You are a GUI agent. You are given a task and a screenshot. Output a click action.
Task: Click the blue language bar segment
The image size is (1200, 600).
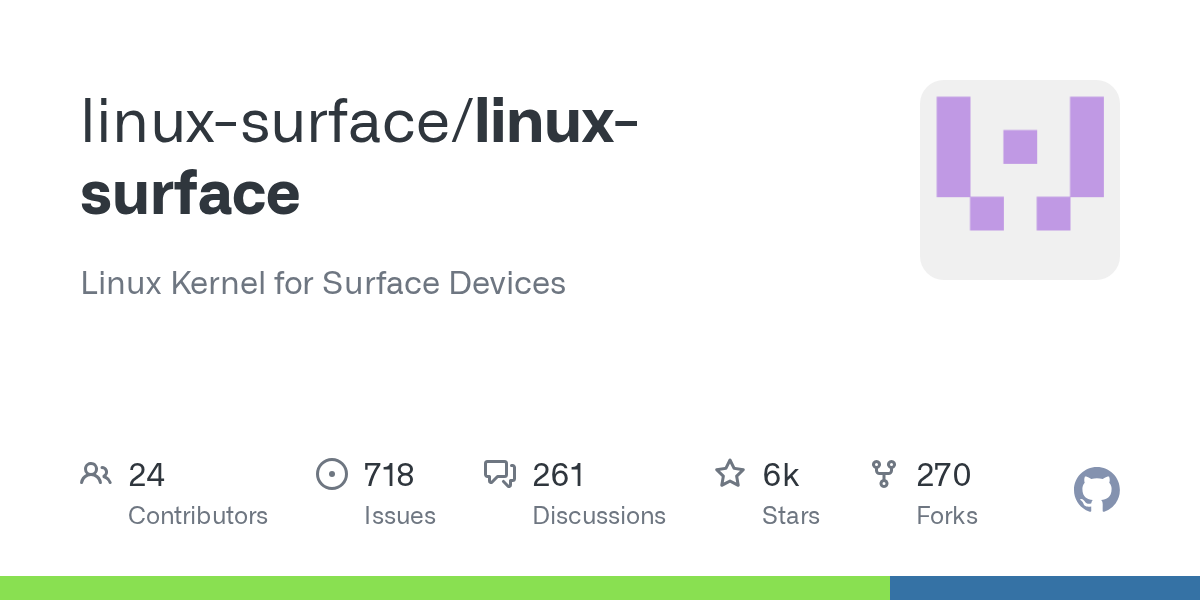1044,588
